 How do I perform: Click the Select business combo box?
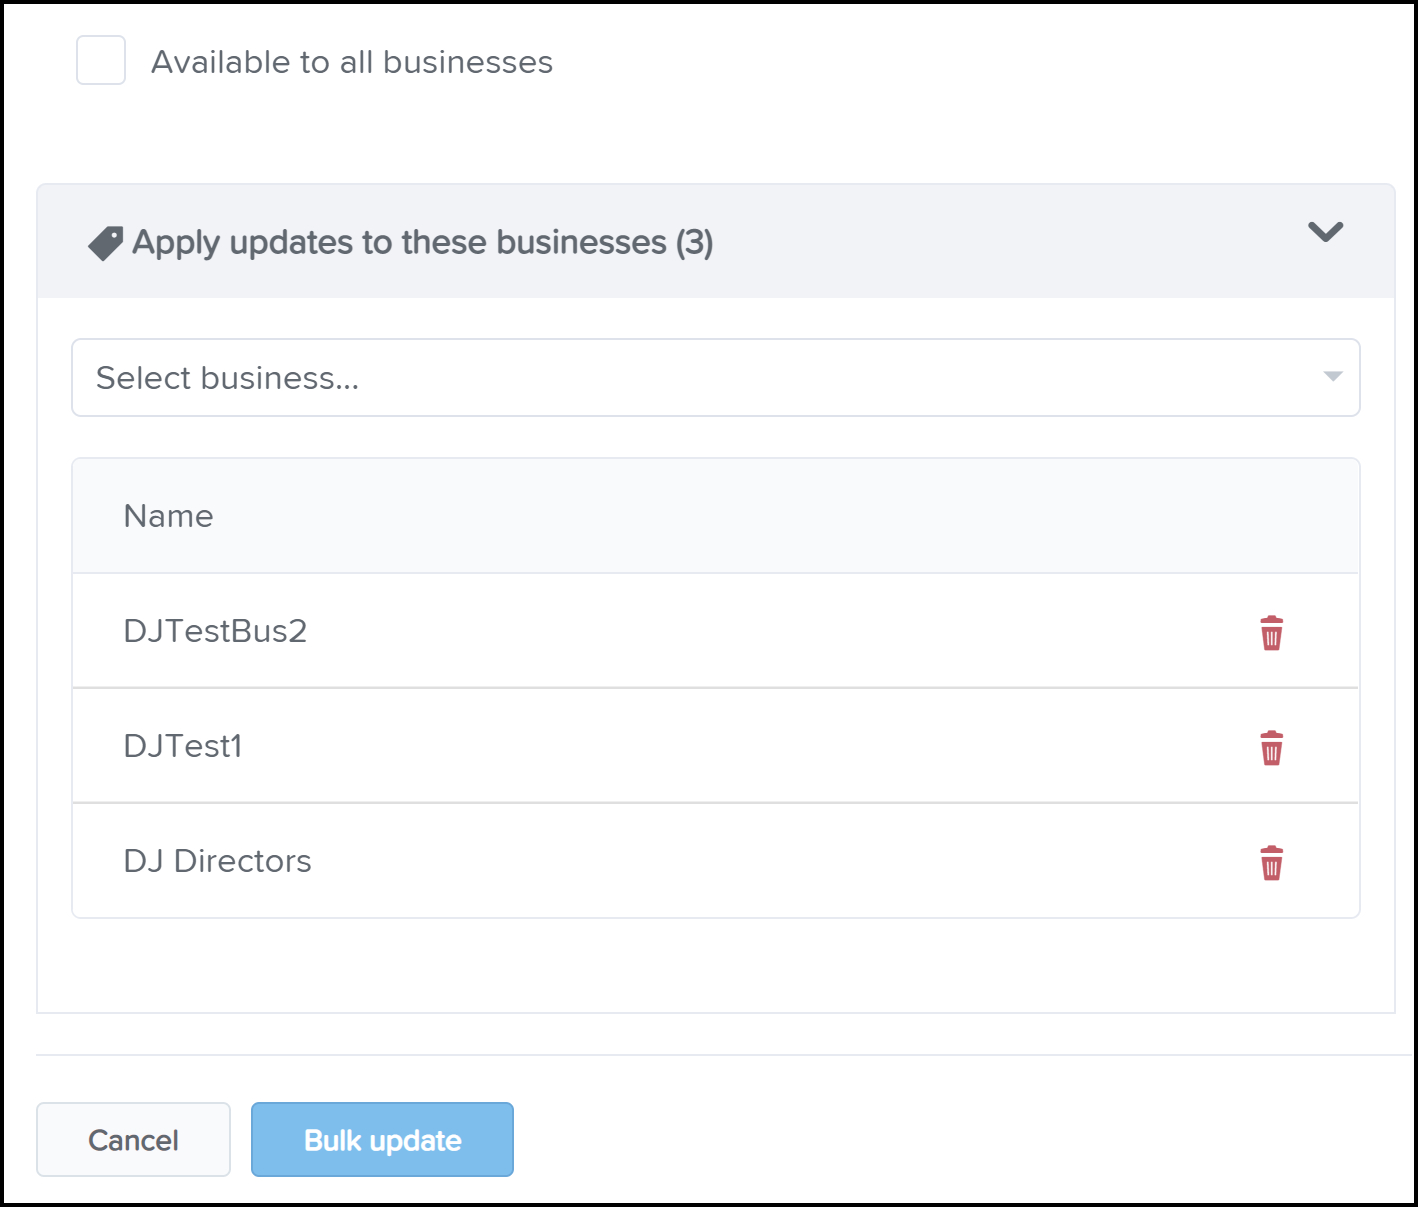pos(716,378)
